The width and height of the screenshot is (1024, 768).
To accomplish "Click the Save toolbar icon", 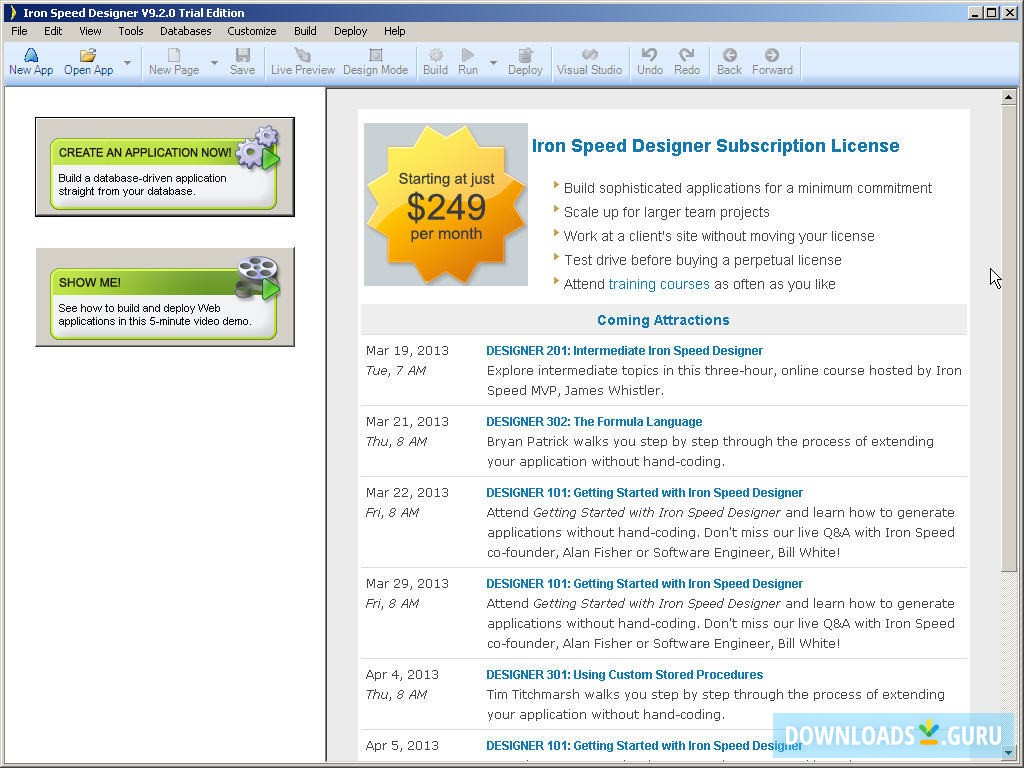I will [x=242, y=56].
